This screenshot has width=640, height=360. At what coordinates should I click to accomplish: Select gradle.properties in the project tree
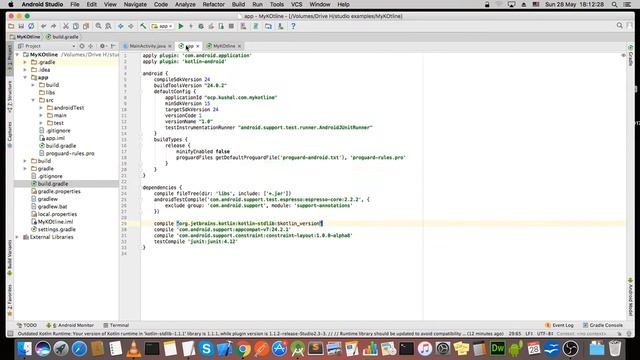coord(59,191)
